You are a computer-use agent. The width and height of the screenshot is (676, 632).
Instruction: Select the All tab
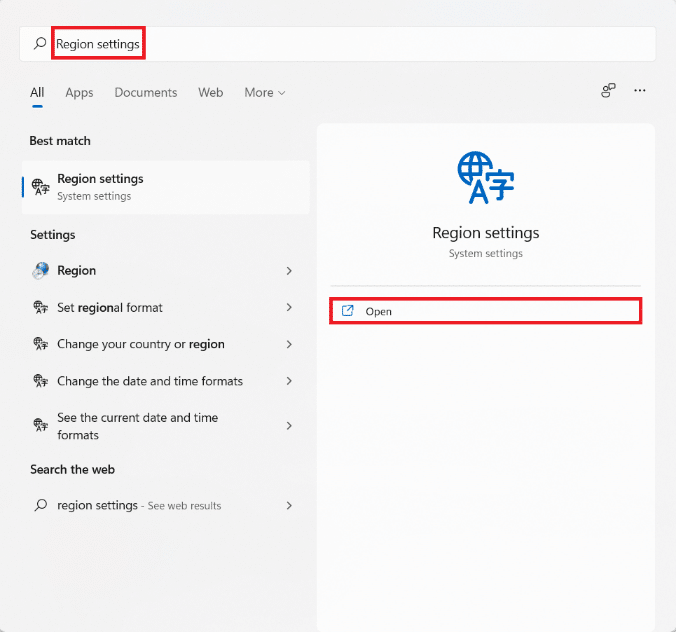tap(37, 92)
